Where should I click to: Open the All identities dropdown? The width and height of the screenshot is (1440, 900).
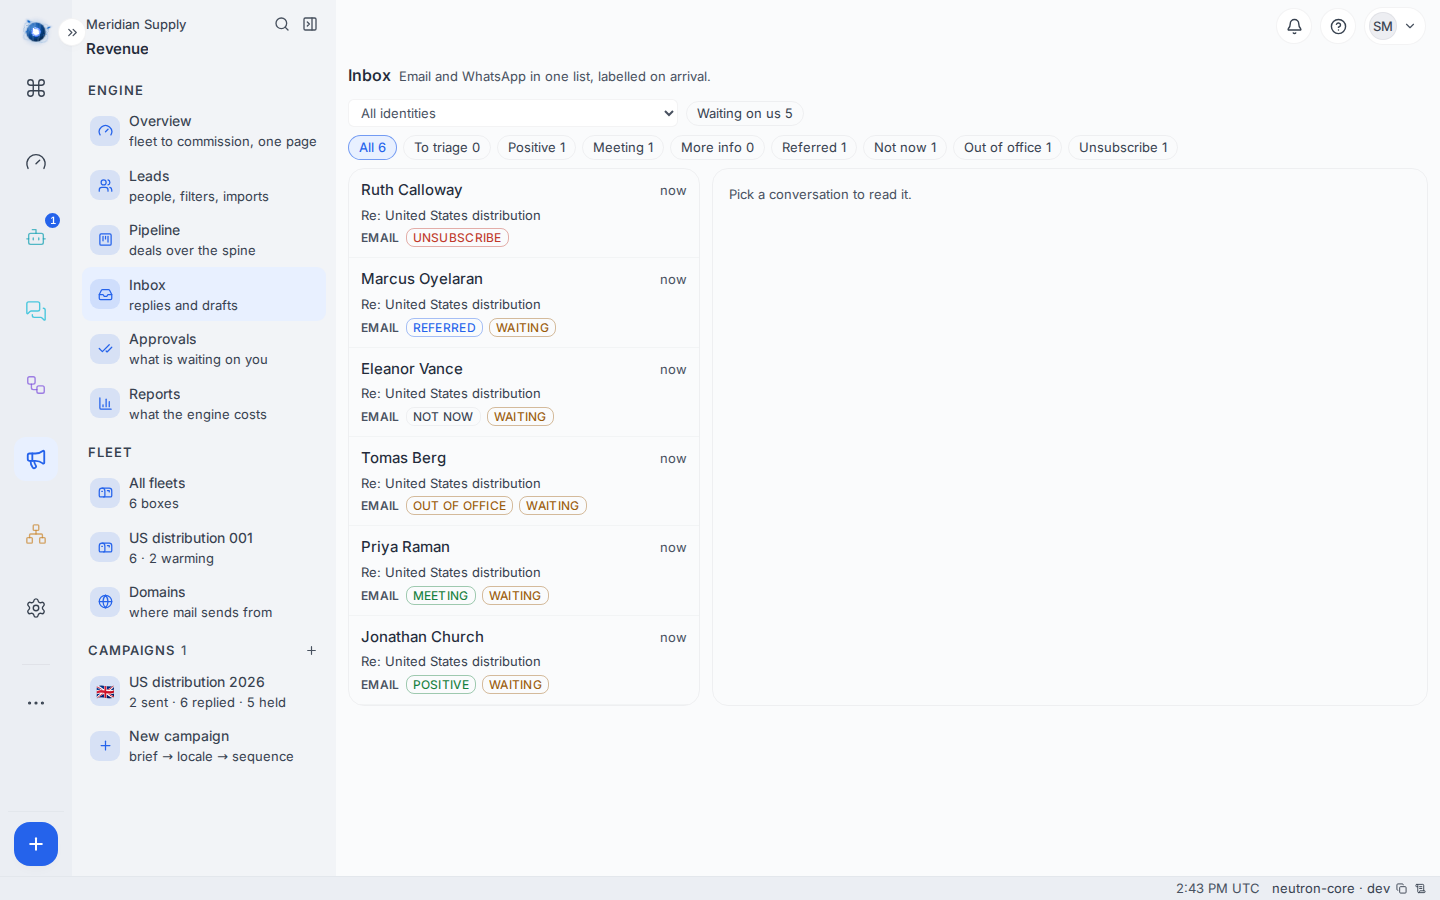513,113
